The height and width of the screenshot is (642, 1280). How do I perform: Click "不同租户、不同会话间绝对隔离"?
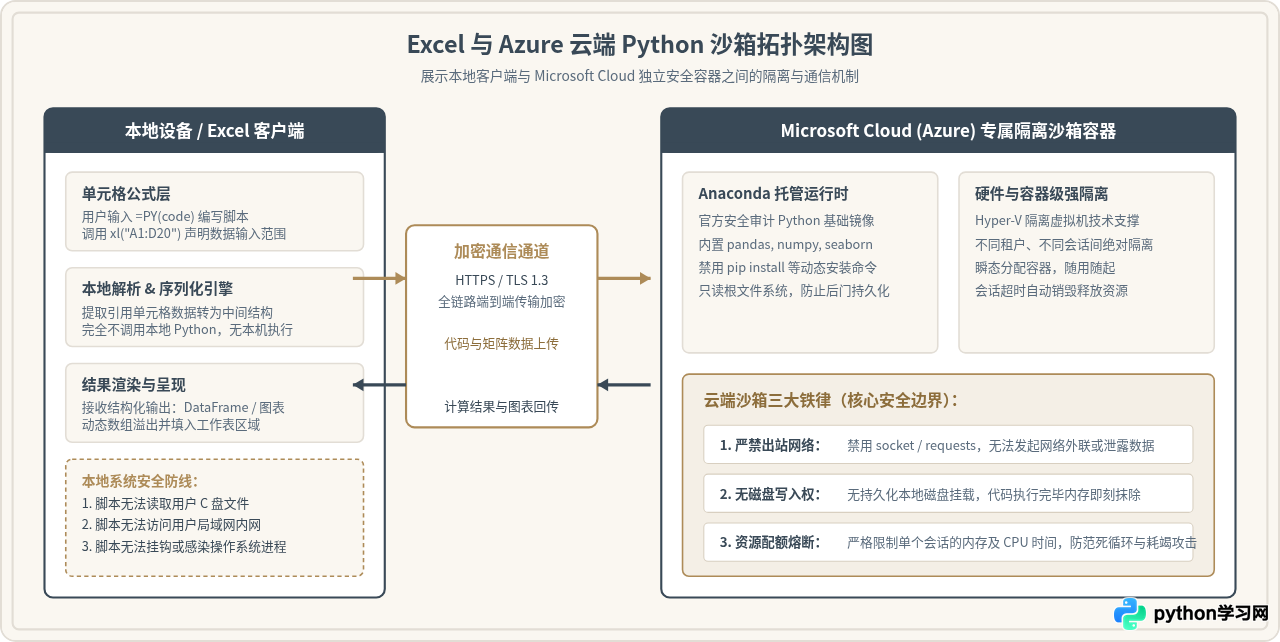pos(1064,244)
